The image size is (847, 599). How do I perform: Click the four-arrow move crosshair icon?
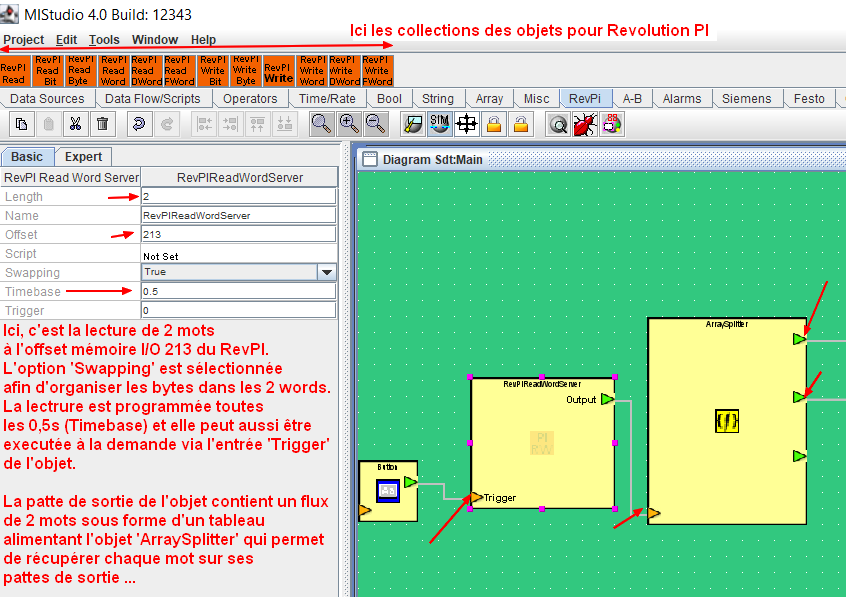pyautogui.click(x=466, y=125)
